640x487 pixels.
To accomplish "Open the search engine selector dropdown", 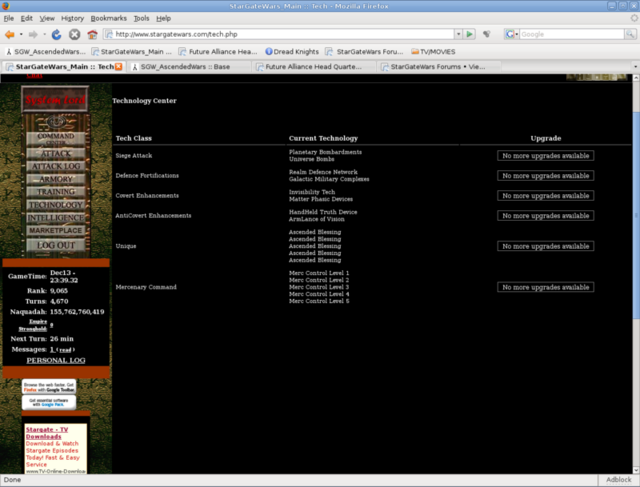I will pyautogui.click(x=511, y=34).
